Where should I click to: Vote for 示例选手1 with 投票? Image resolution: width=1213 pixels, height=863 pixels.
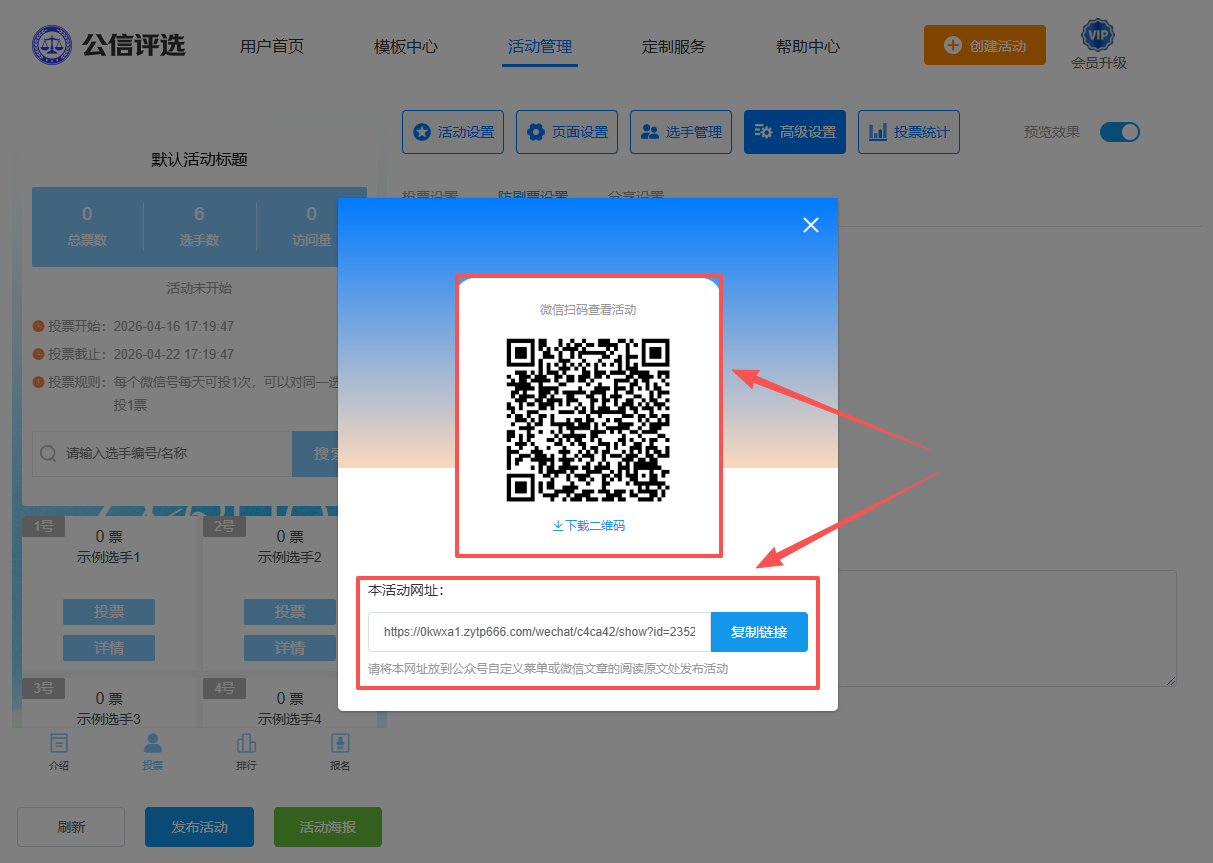click(x=109, y=612)
